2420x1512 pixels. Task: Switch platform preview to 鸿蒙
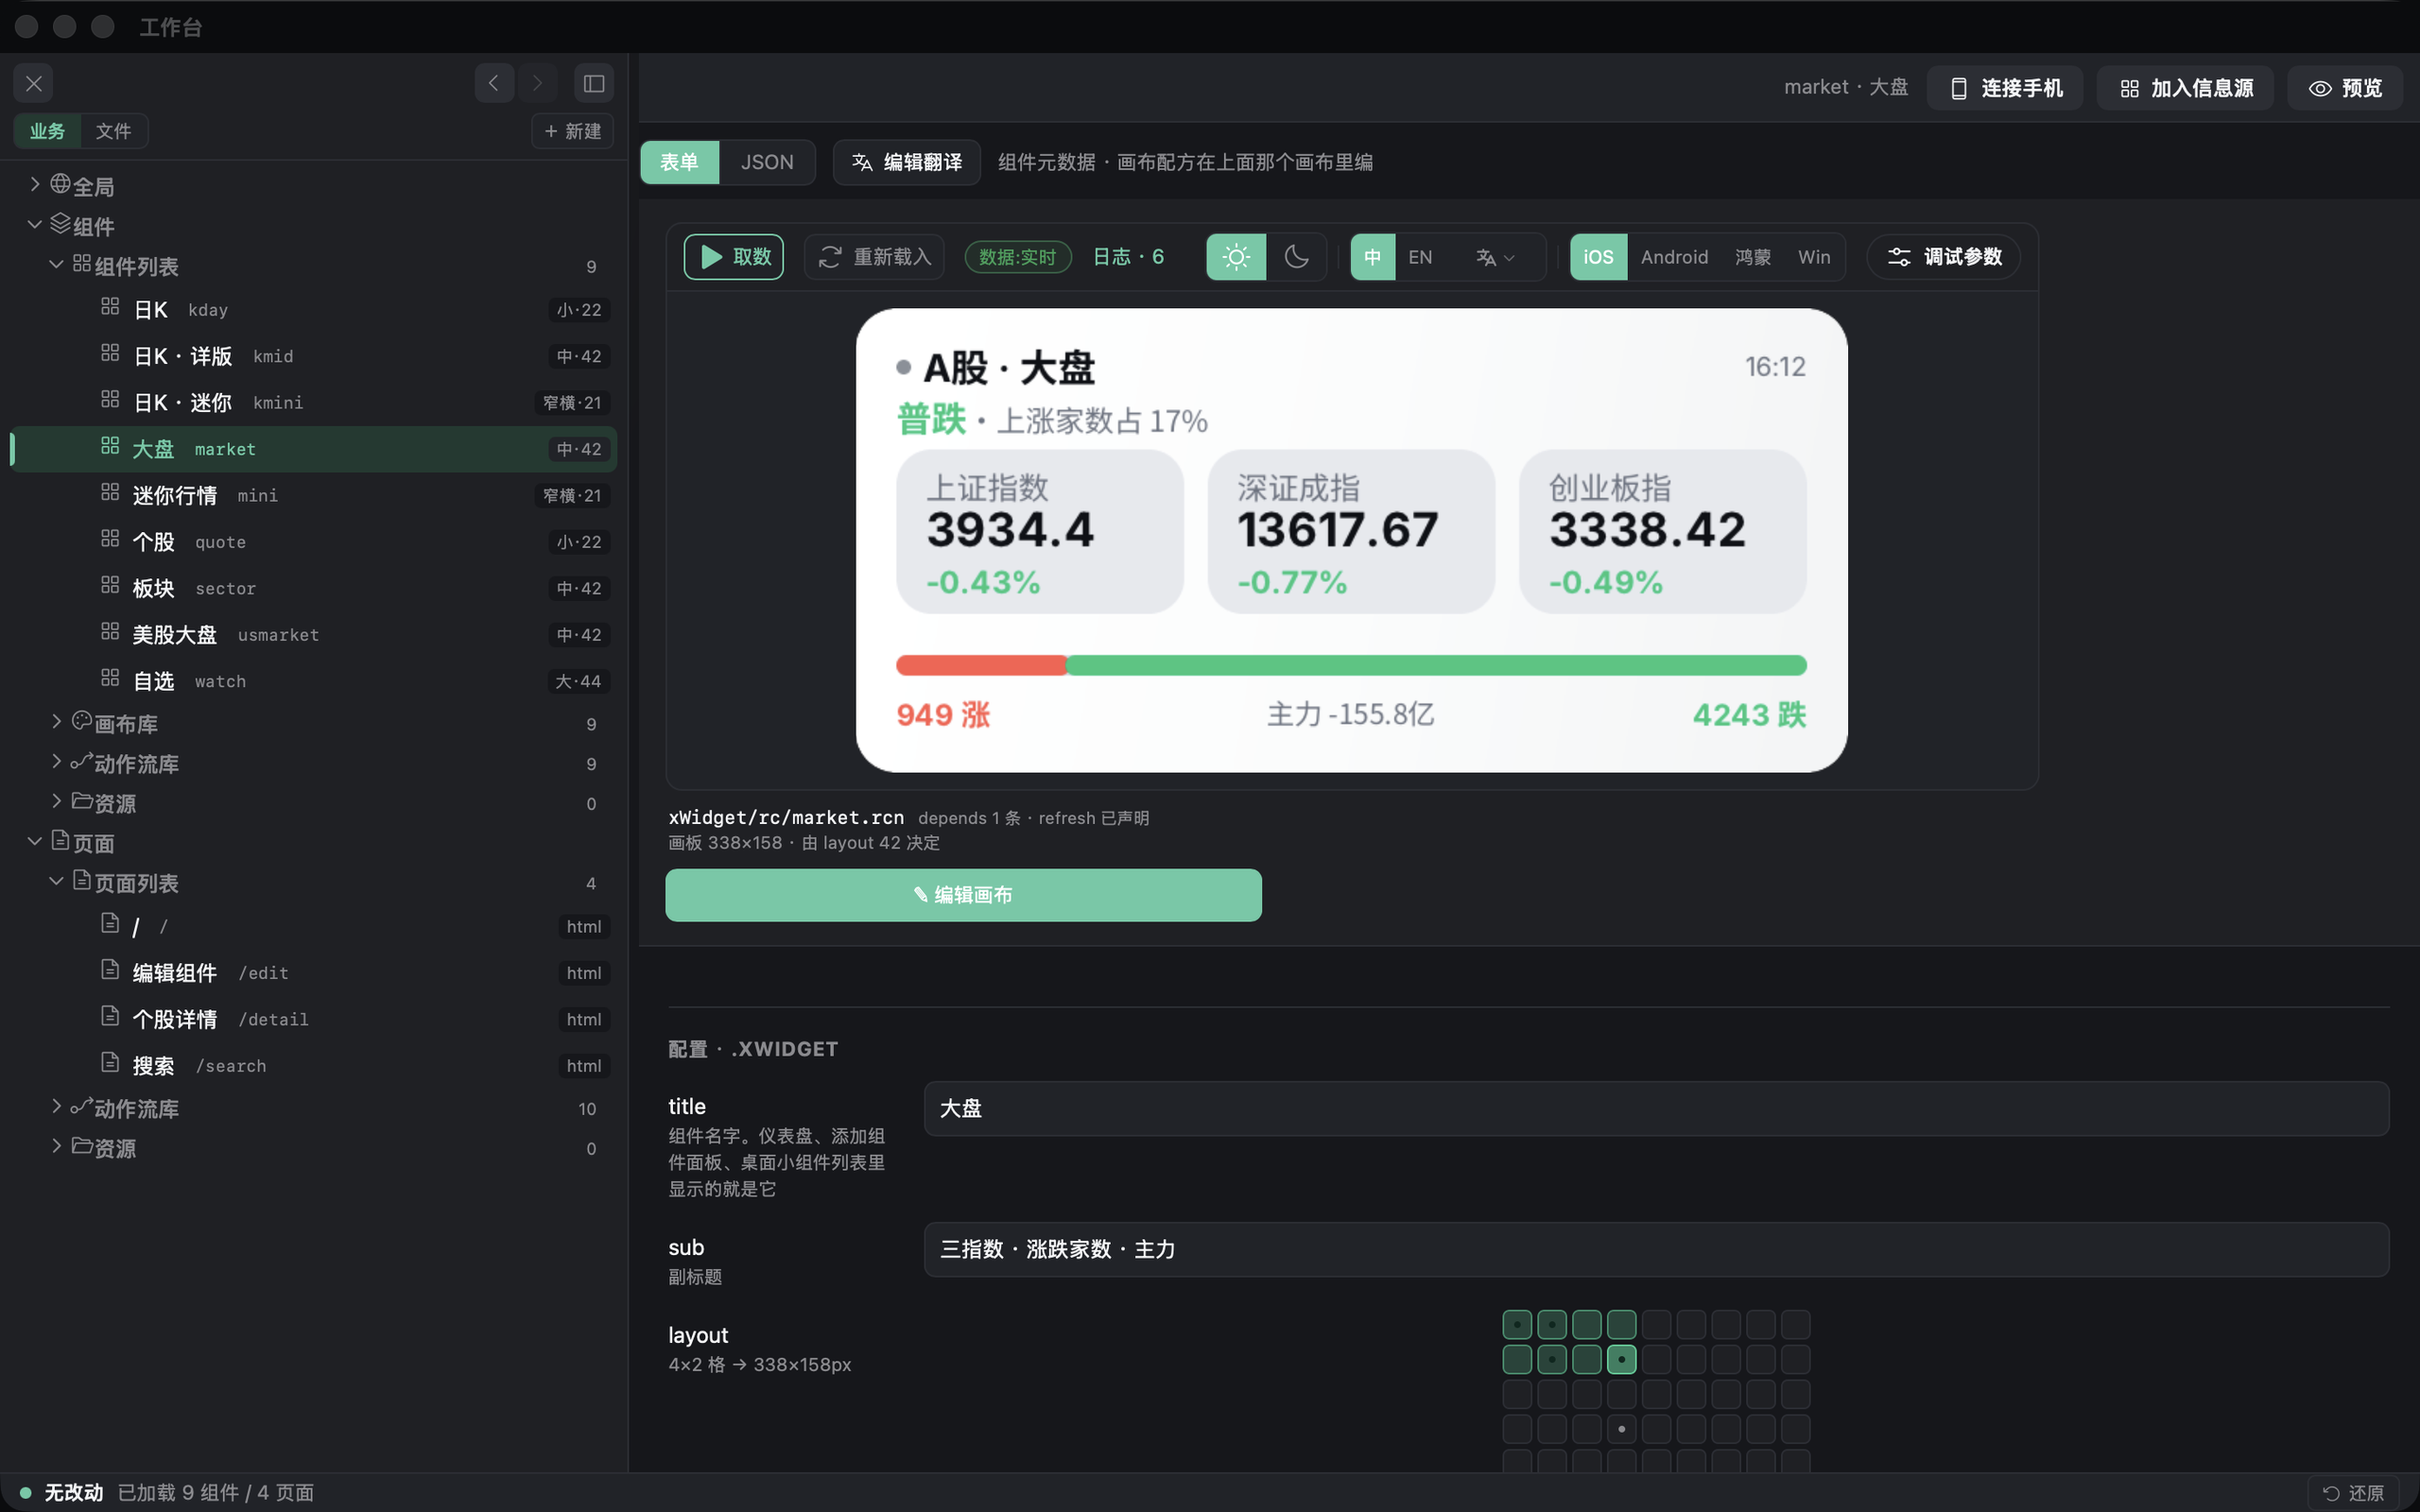[x=1753, y=257]
